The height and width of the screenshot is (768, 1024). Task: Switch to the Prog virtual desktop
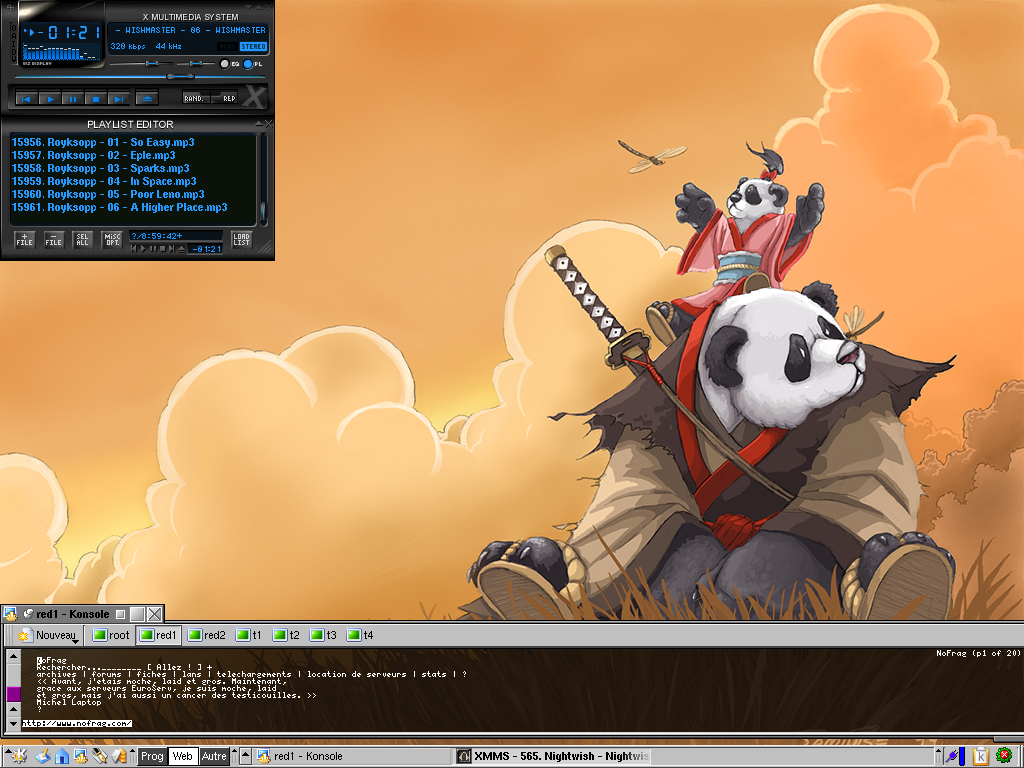pos(152,756)
